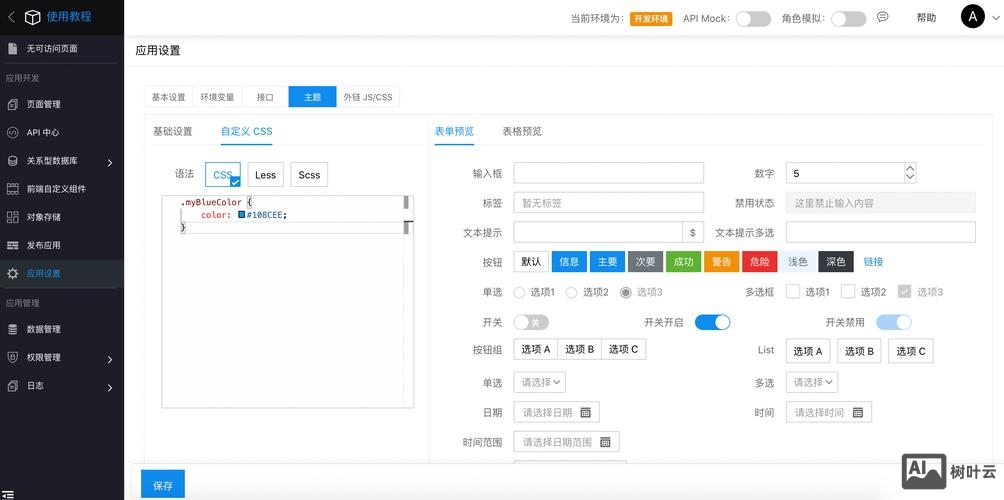Click the cube logo icon in header
The image size is (1004, 500).
coord(33,17)
